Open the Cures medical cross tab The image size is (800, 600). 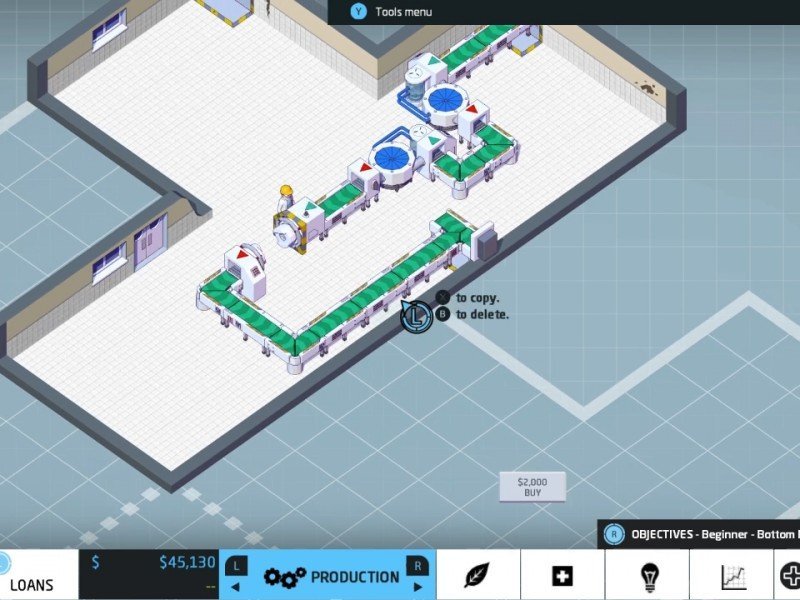(x=562, y=576)
